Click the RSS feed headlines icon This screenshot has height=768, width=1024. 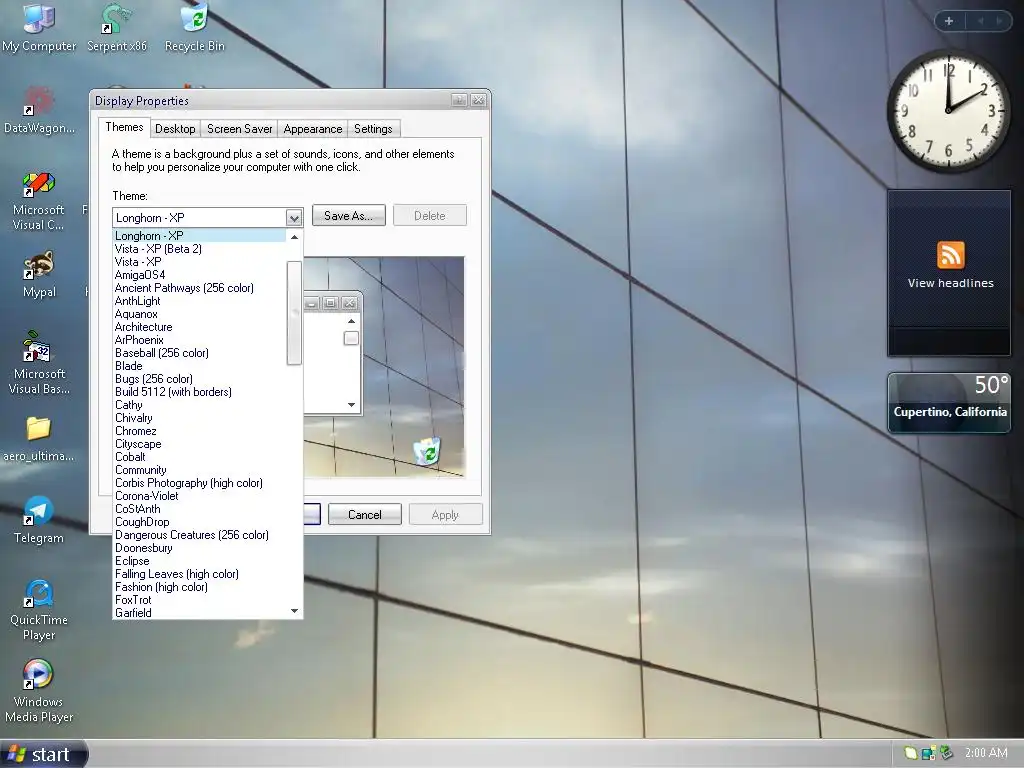pyautogui.click(x=950, y=255)
